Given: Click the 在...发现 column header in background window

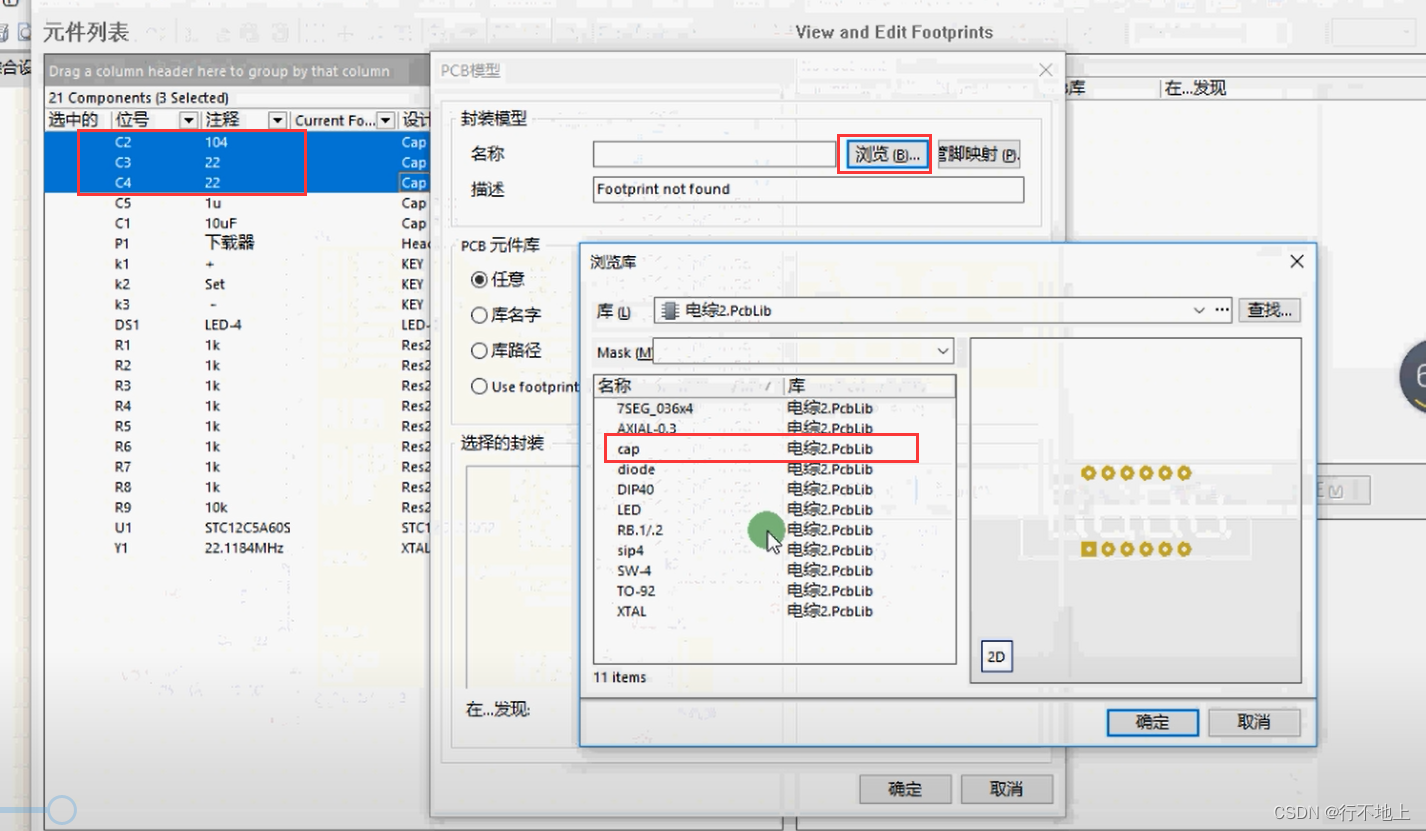Looking at the screenshot, I should (x=1195, y=88).
